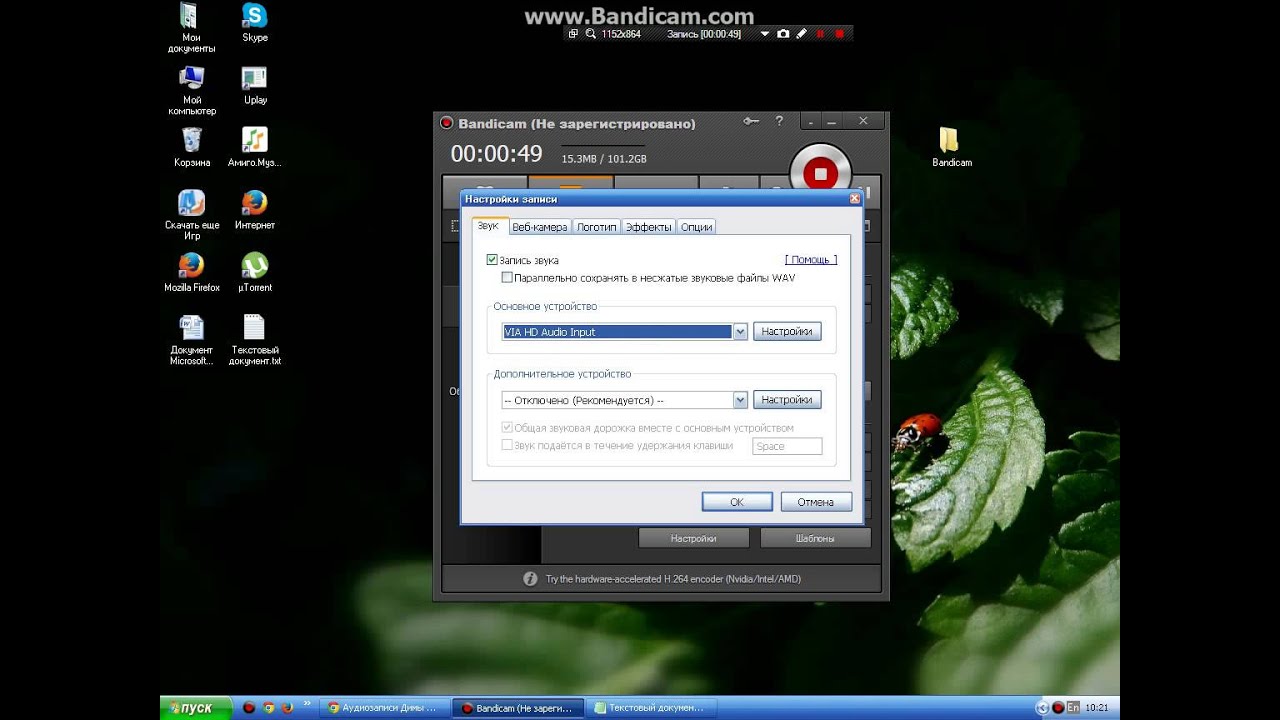The image size is (1280, 720).
Task: Expand quick launch chevron in taskbar
Action: tap(306, 704)
